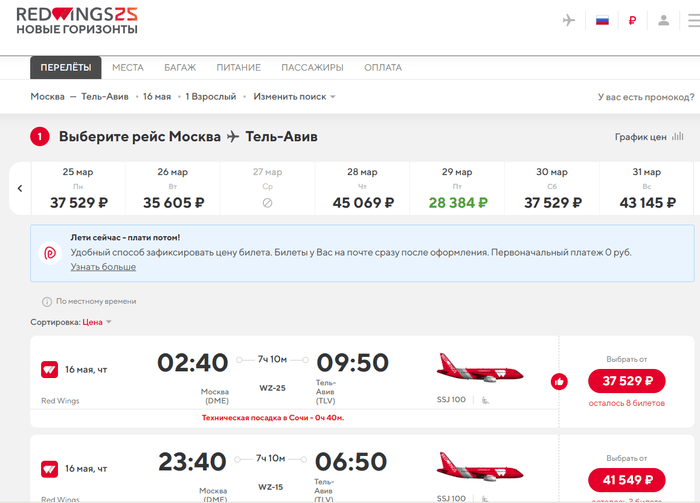Expand the Изменить поиск dropdown
The image size is (700, 503).
(x=294, y=97)
